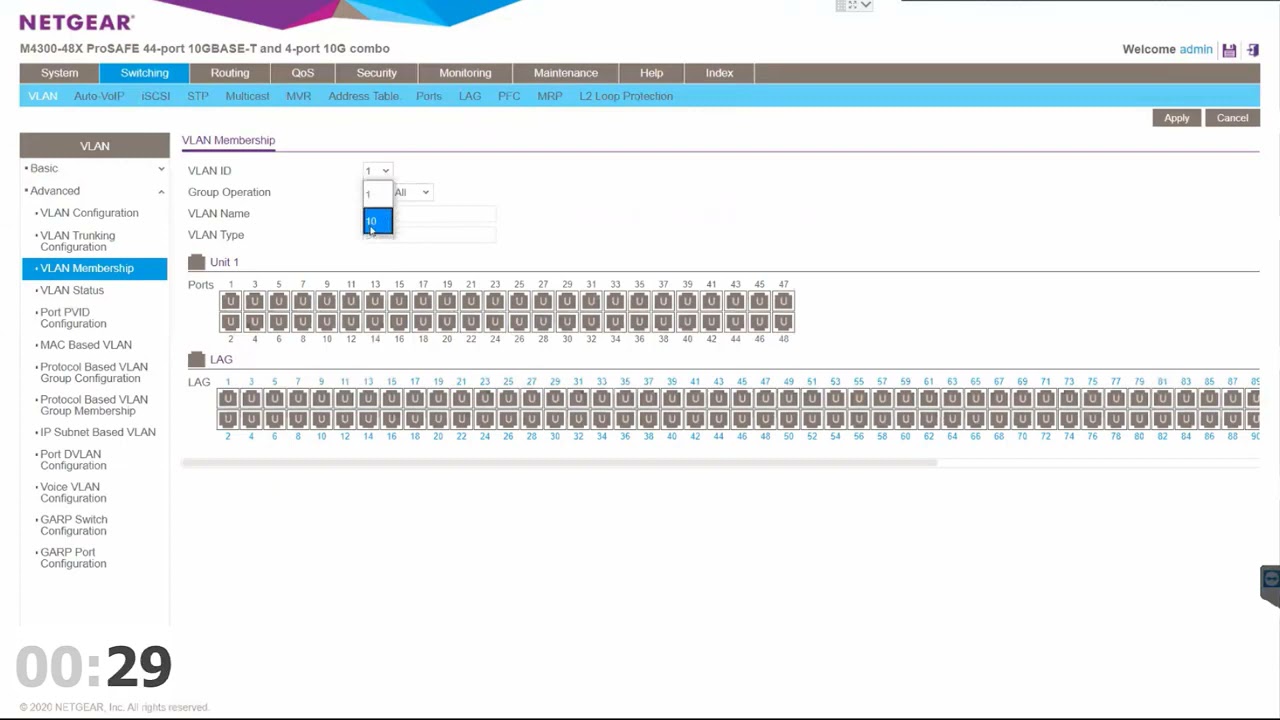1280x720 pixels.
Task: Toggle Unit 1 port 23 membership icon
Action: 495,301
